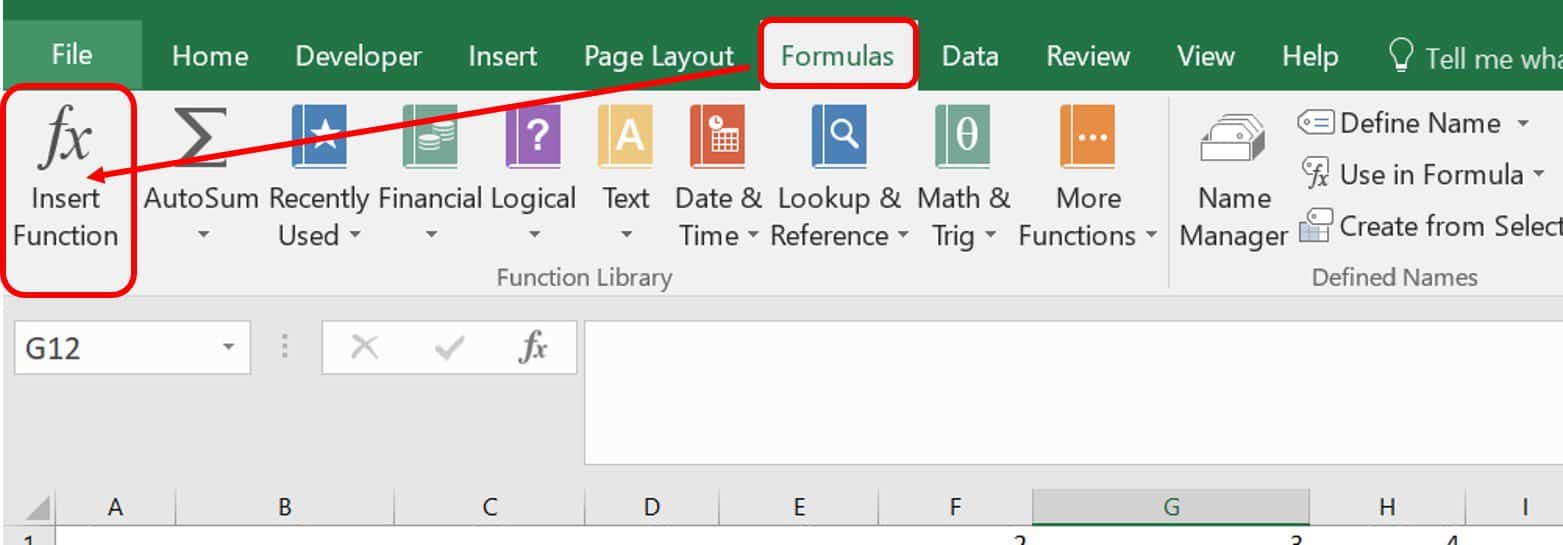Open Recently Used functions book icon
Image resolution: width=1563 pixels, height=545 pixels.
(319, 136)
